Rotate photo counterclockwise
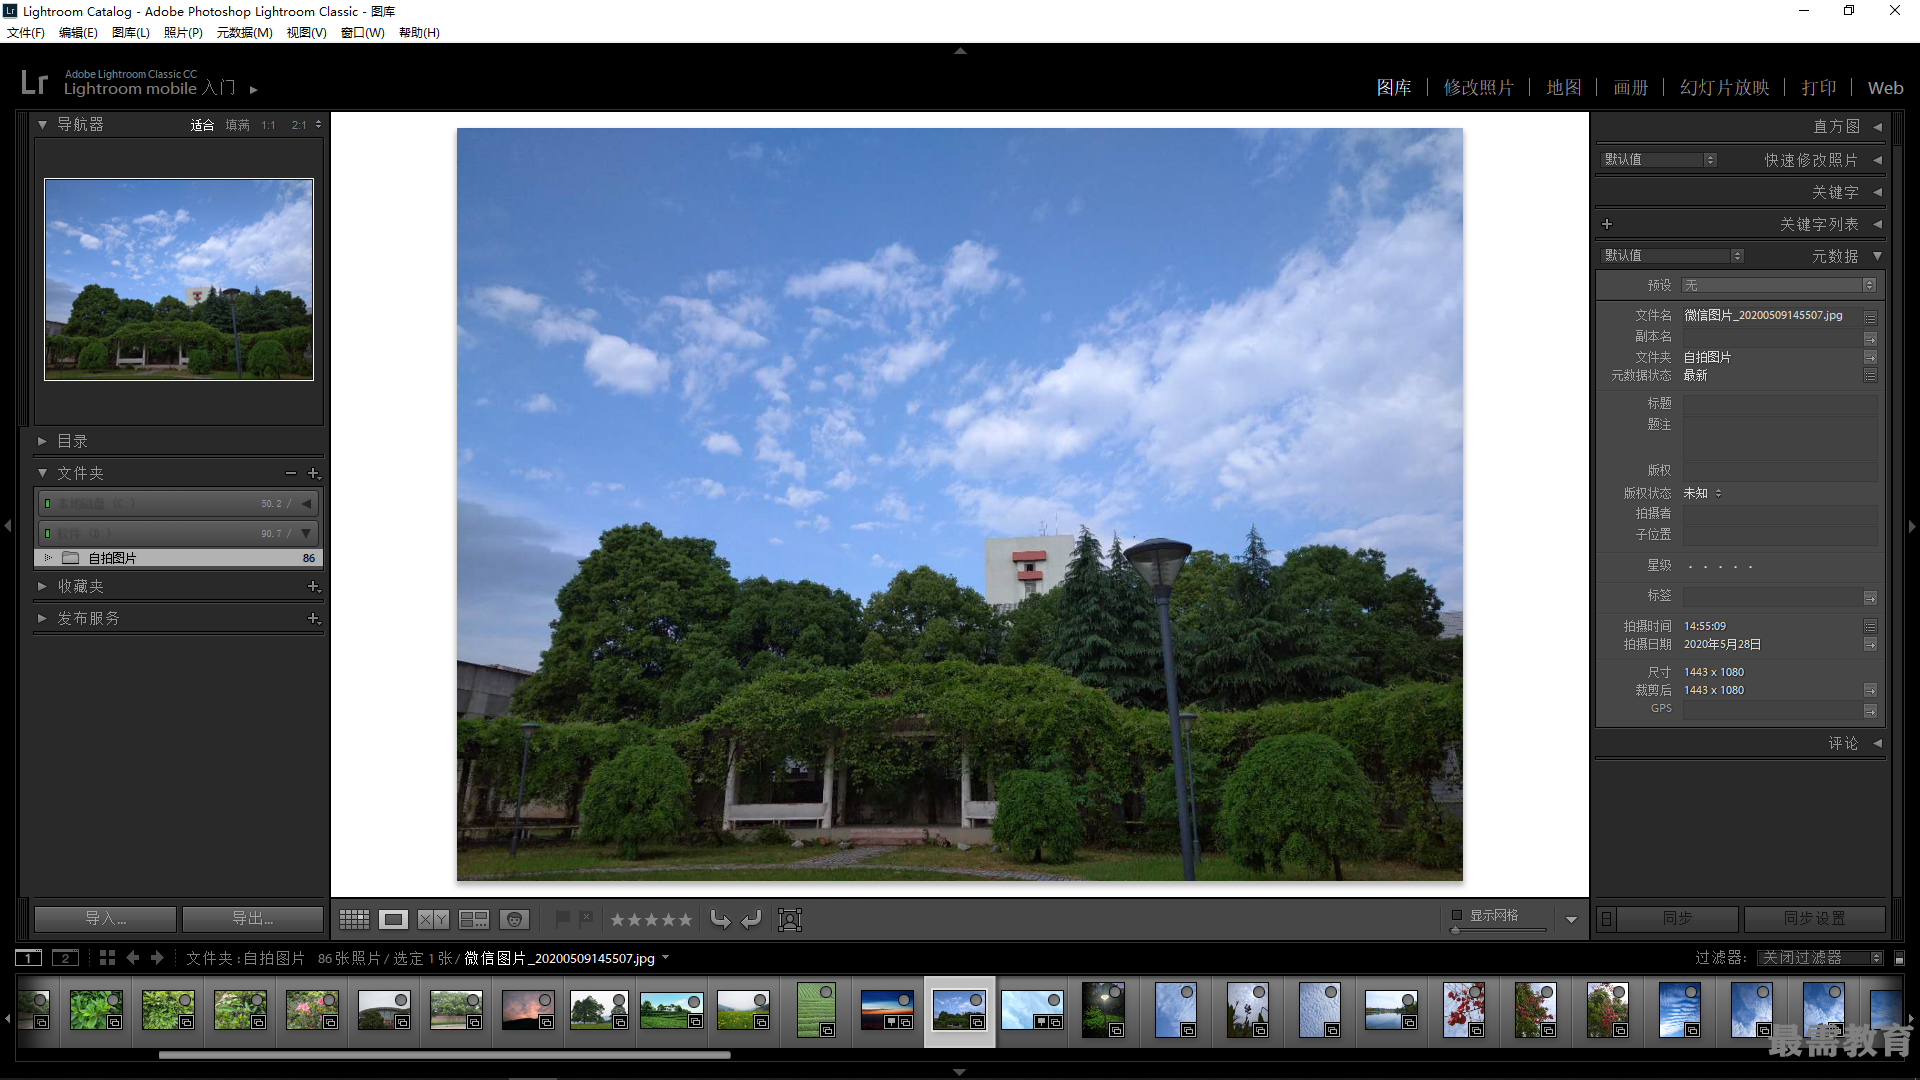 (720, 919)
